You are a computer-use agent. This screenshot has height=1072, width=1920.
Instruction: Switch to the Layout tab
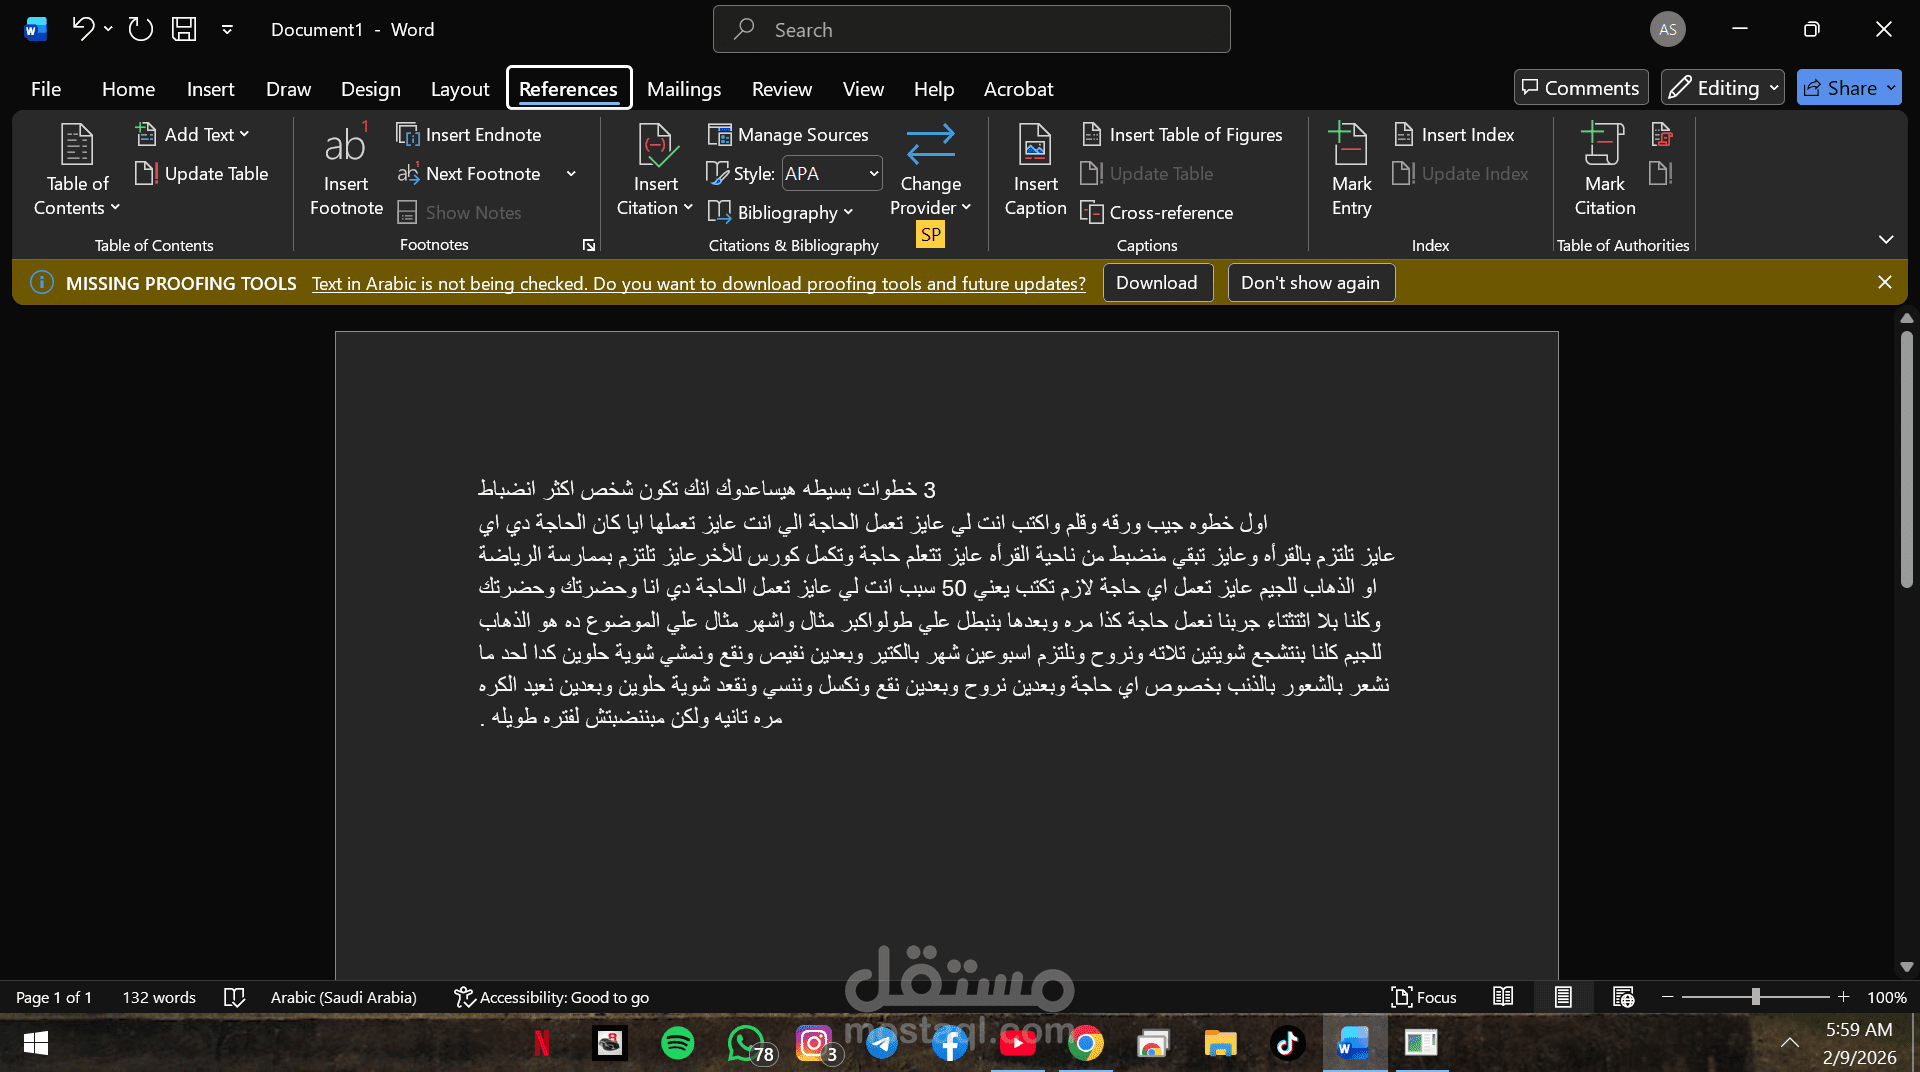pos(460,88)
